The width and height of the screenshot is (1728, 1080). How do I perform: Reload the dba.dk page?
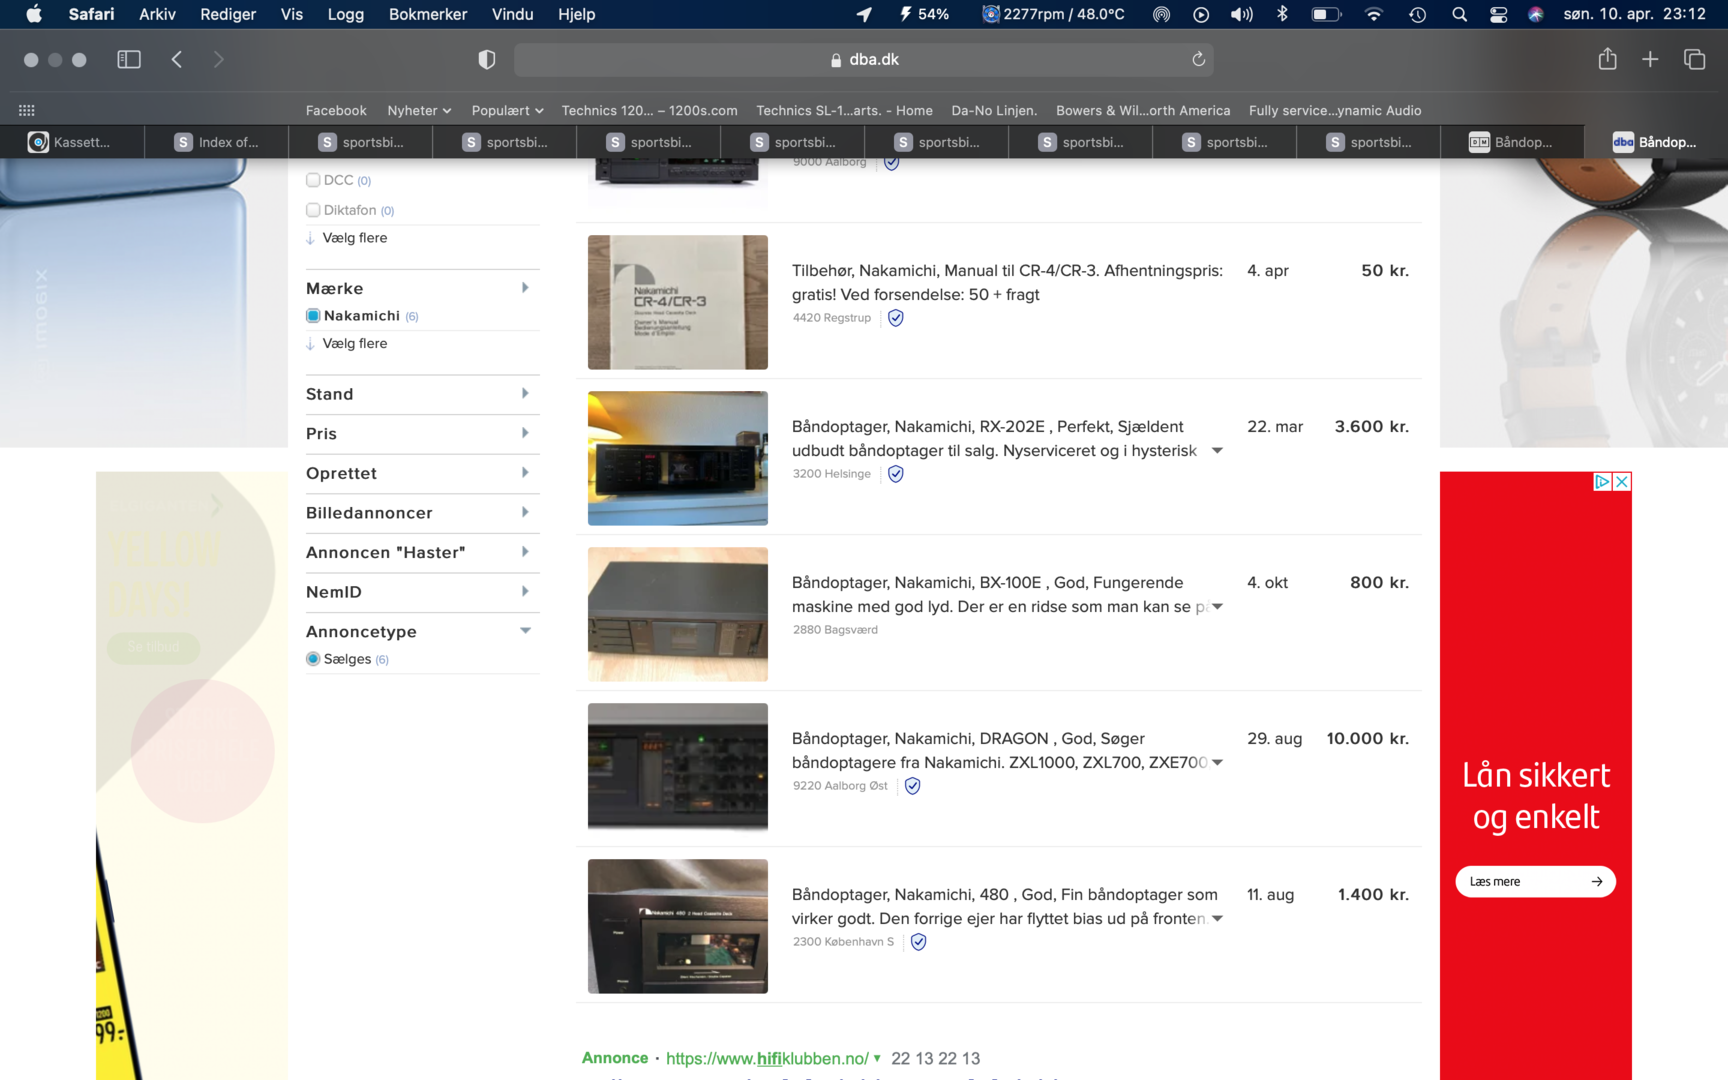pyautogui.click(x=1198, y=59)
